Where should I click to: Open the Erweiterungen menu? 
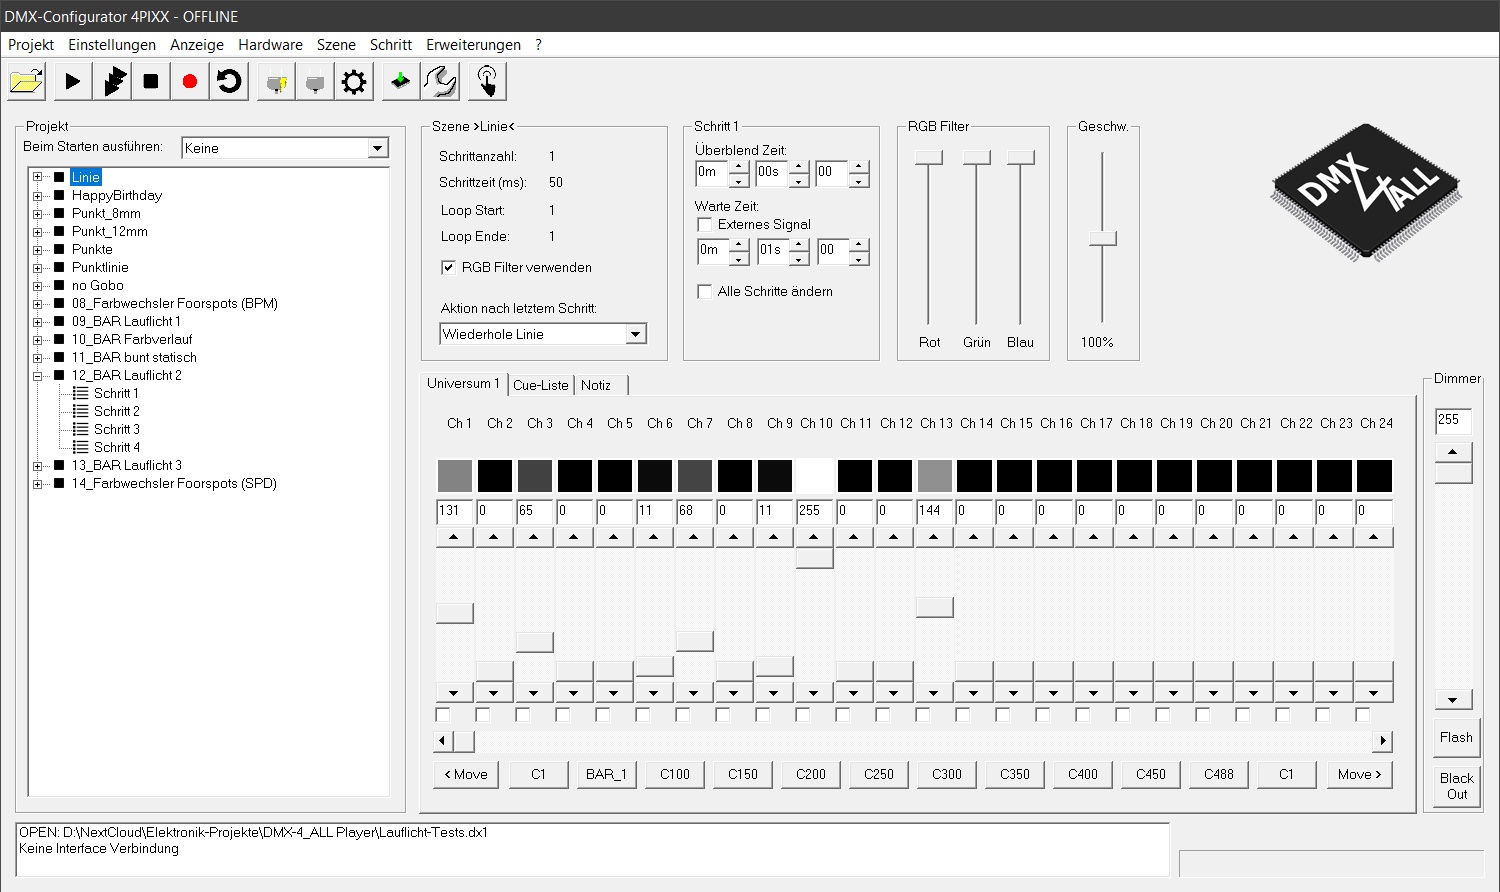[473, 45]
